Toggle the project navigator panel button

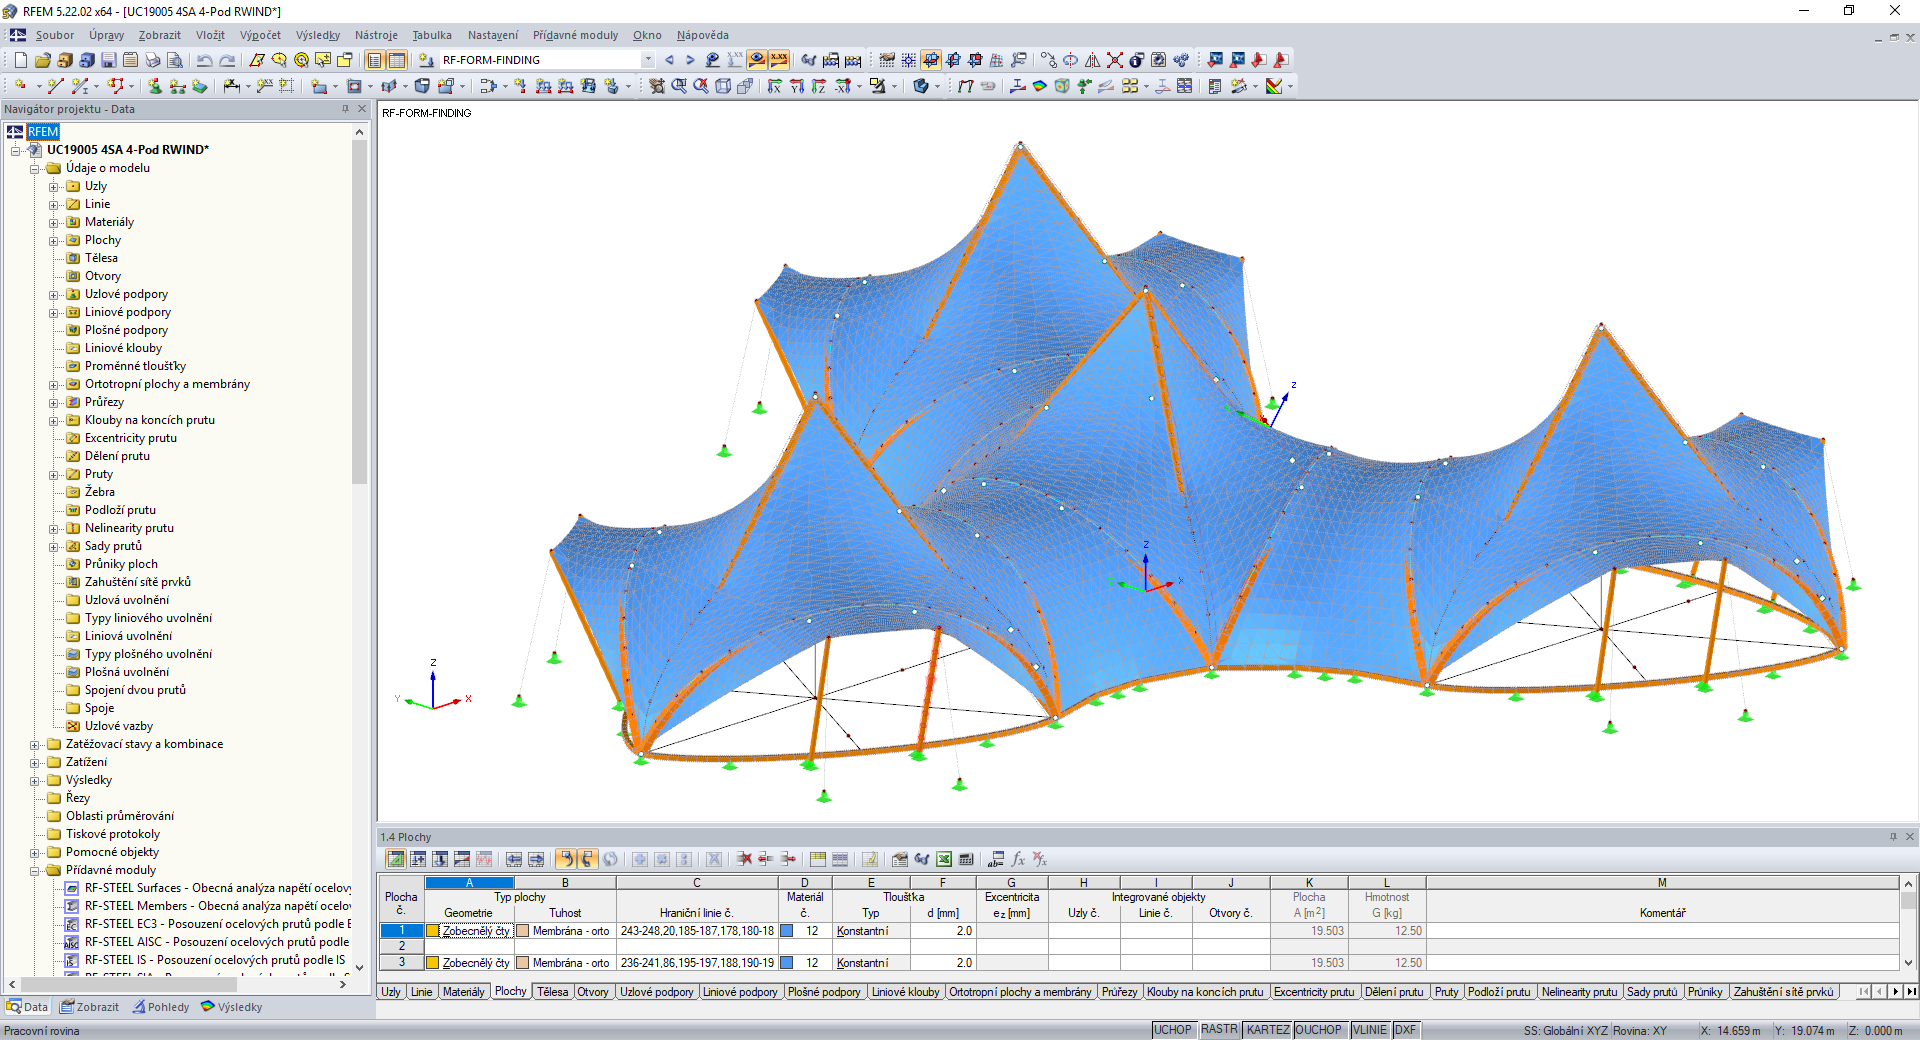[375, 60]
